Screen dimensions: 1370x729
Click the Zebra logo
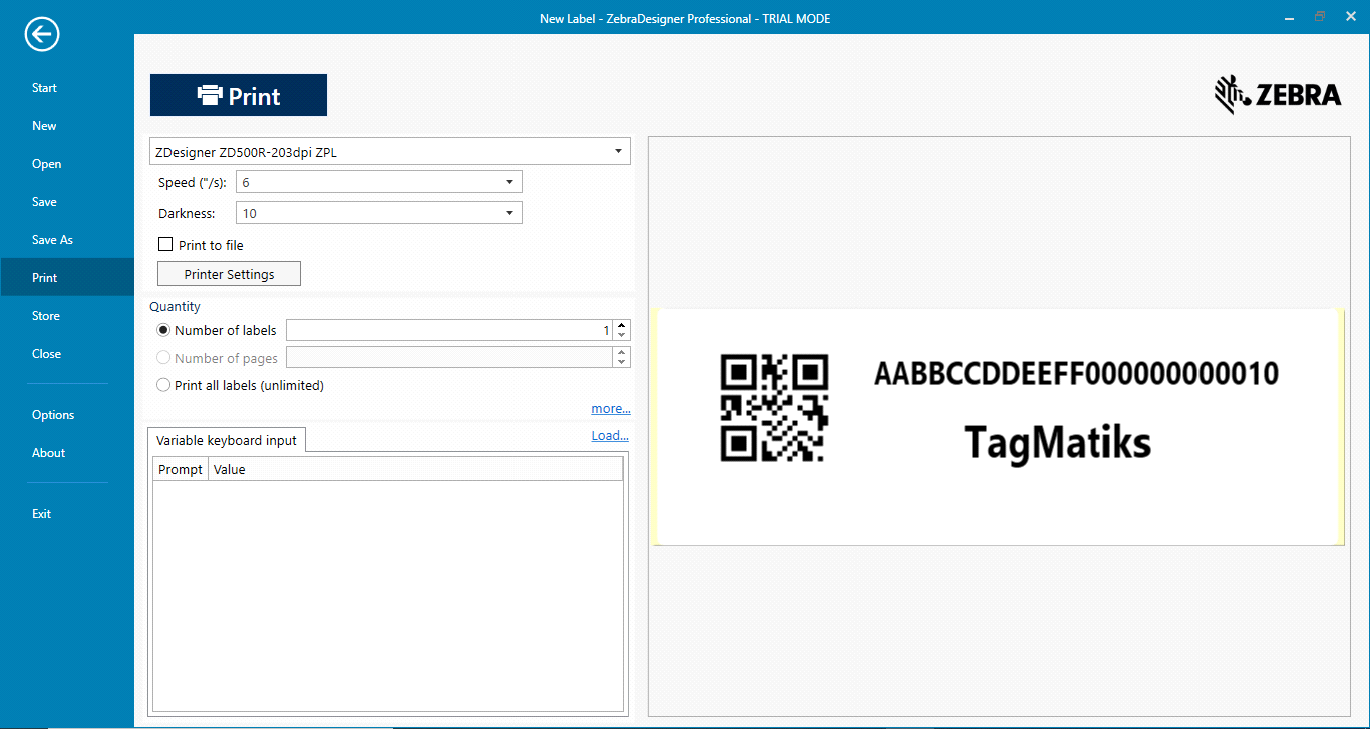tap(1277, 95)
